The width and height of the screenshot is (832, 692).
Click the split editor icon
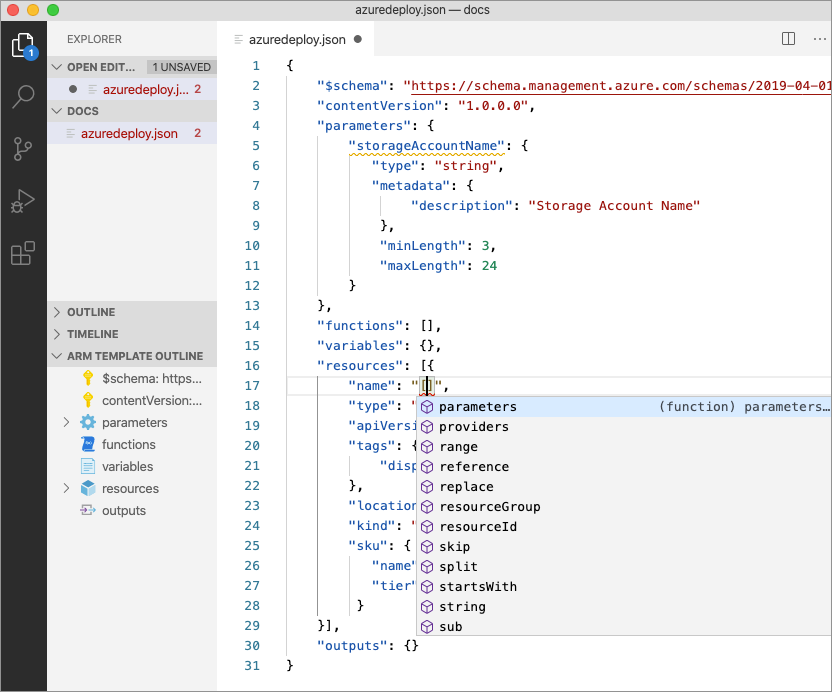pyautogui.click(x=788, y=39)
